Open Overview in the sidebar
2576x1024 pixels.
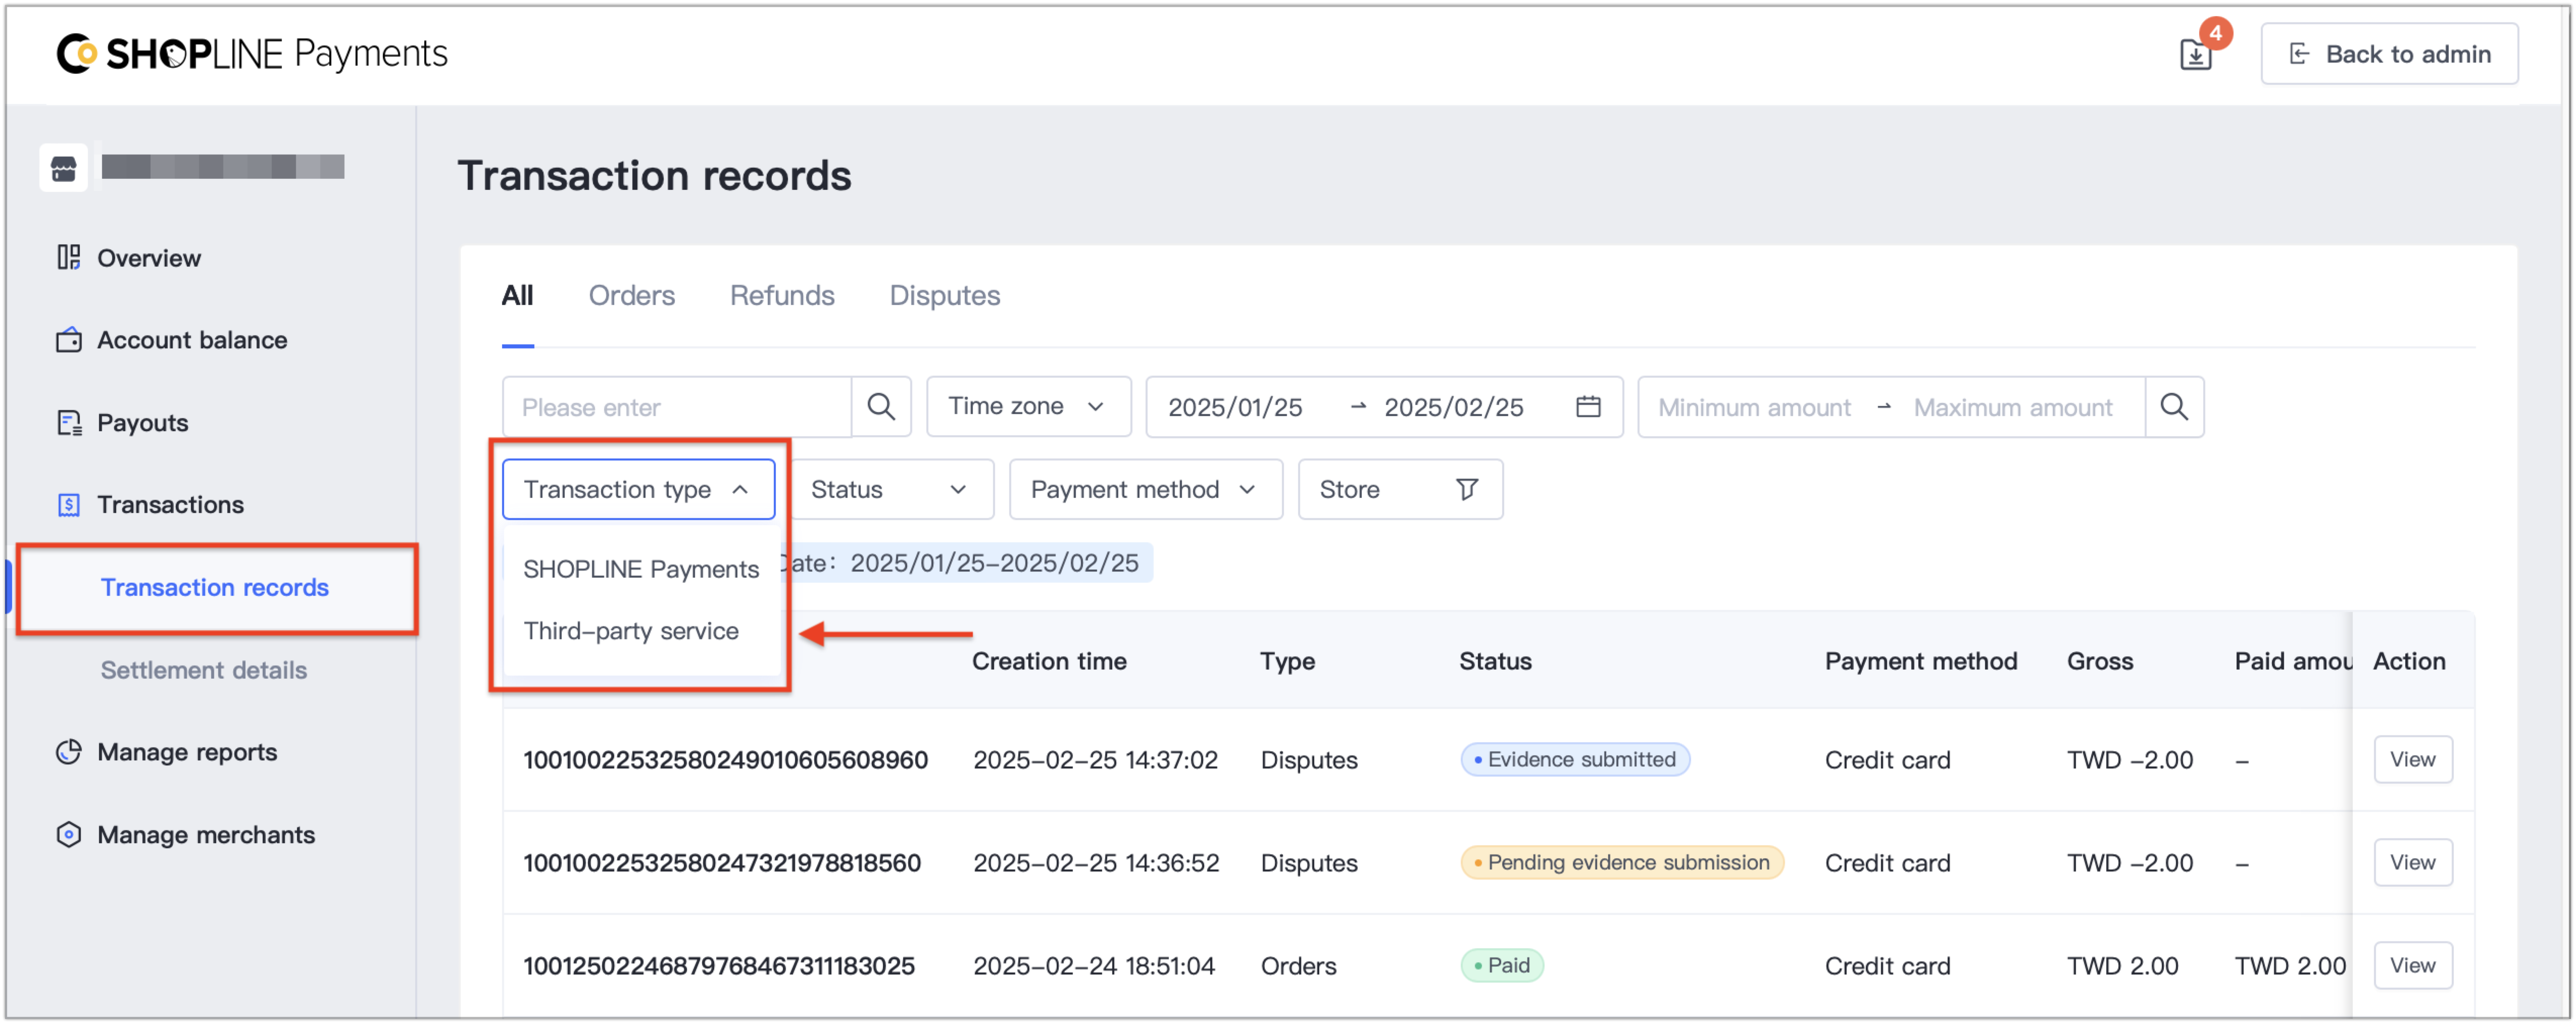[x=150, y=258]
